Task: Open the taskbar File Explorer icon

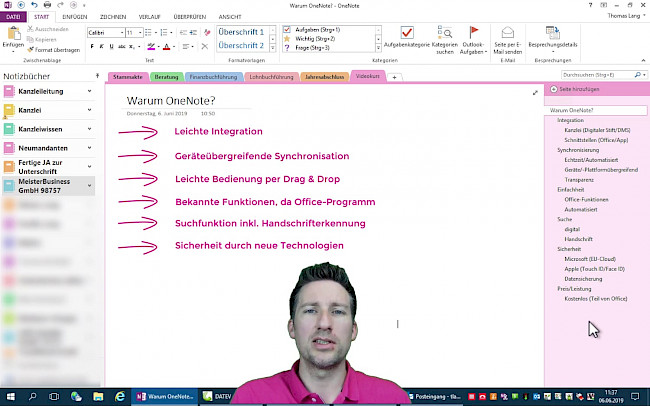Action: click(x=98, y=396)
